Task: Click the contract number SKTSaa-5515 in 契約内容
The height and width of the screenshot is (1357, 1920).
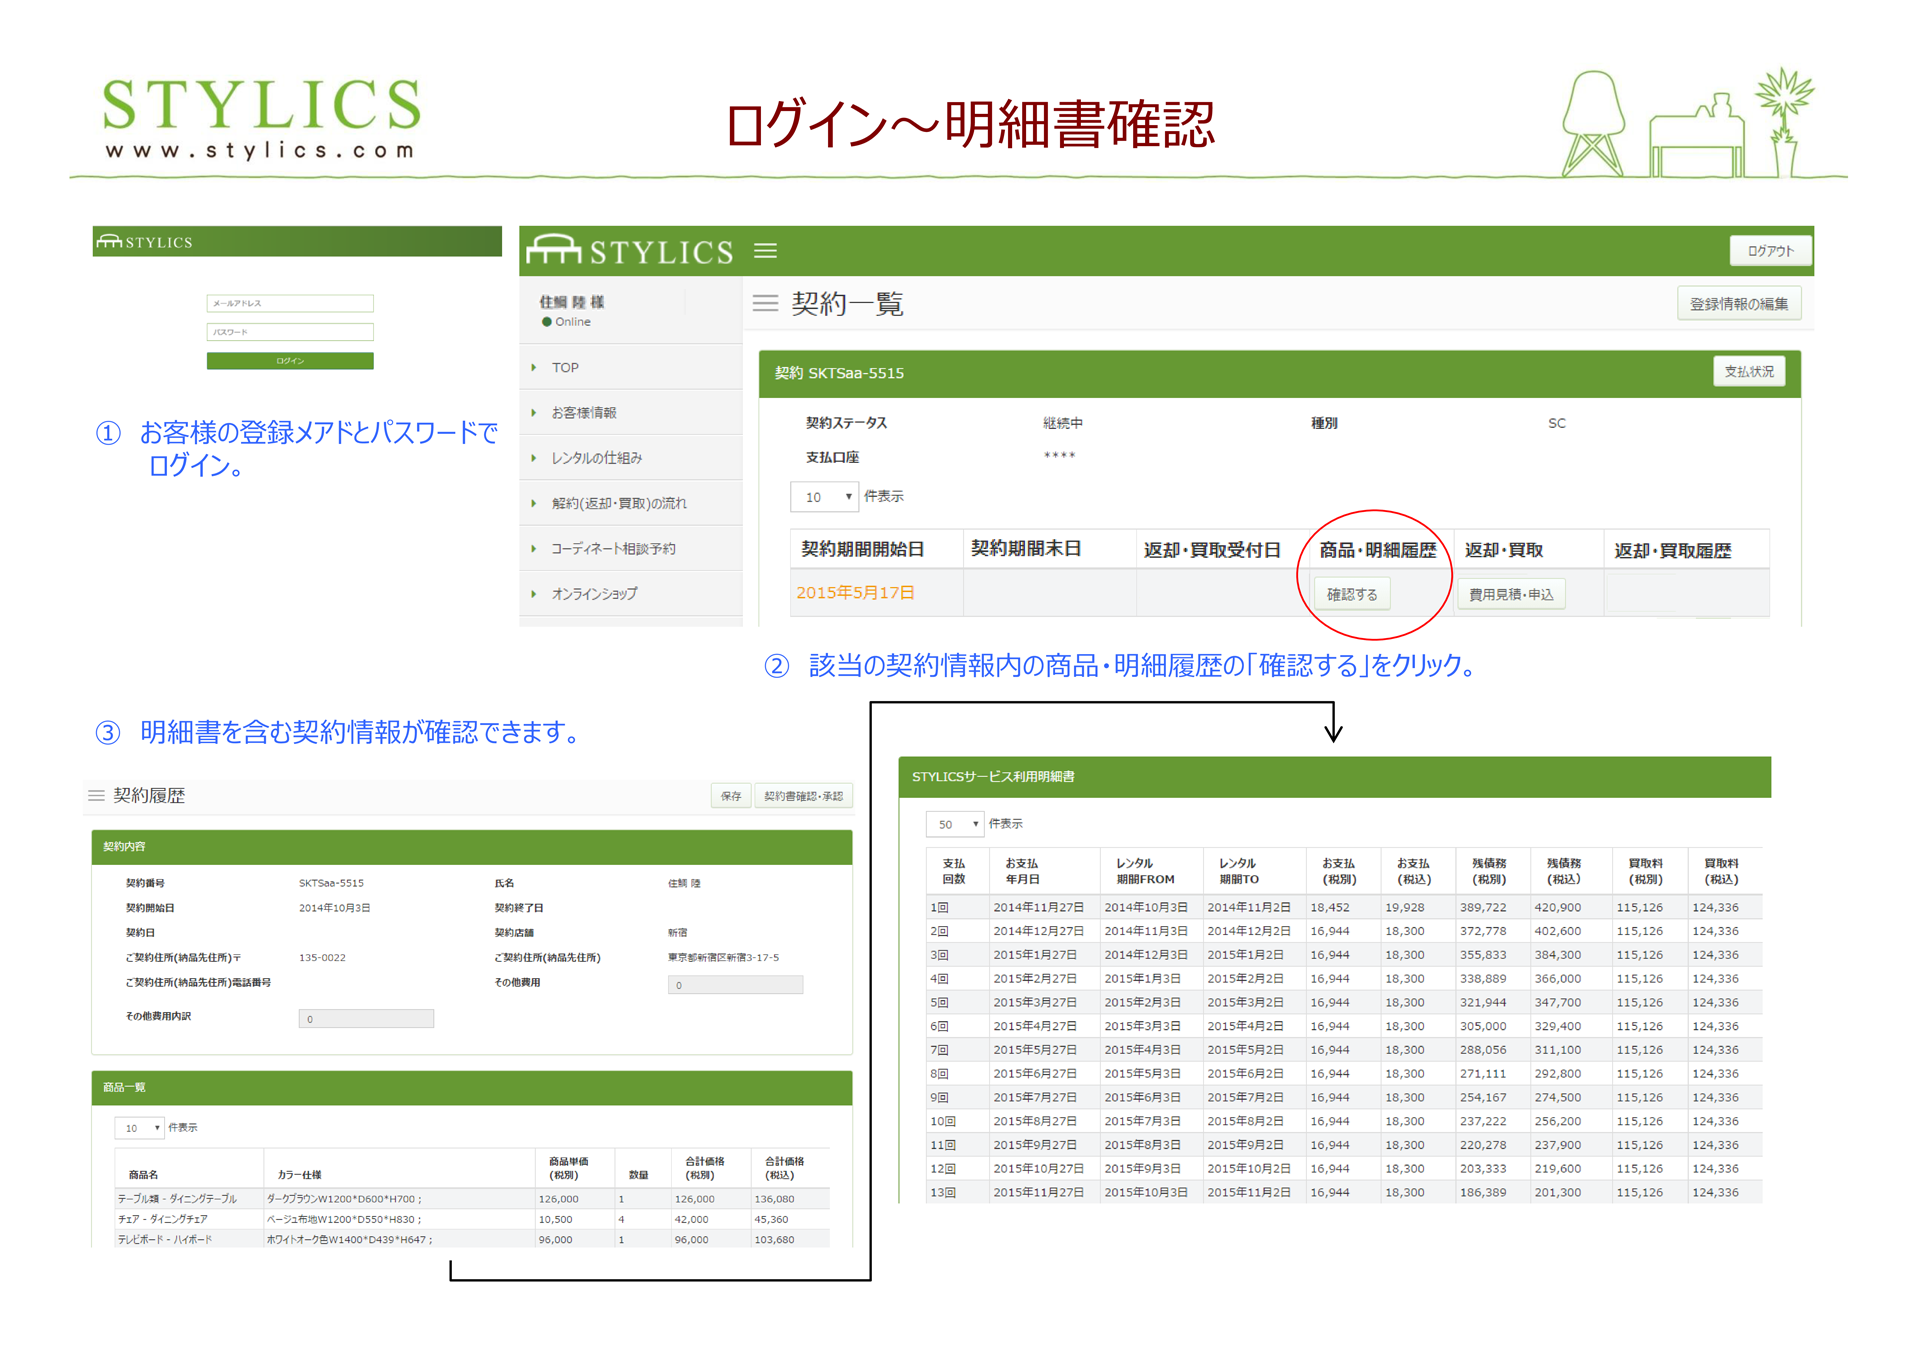Action: coord(331,884)
